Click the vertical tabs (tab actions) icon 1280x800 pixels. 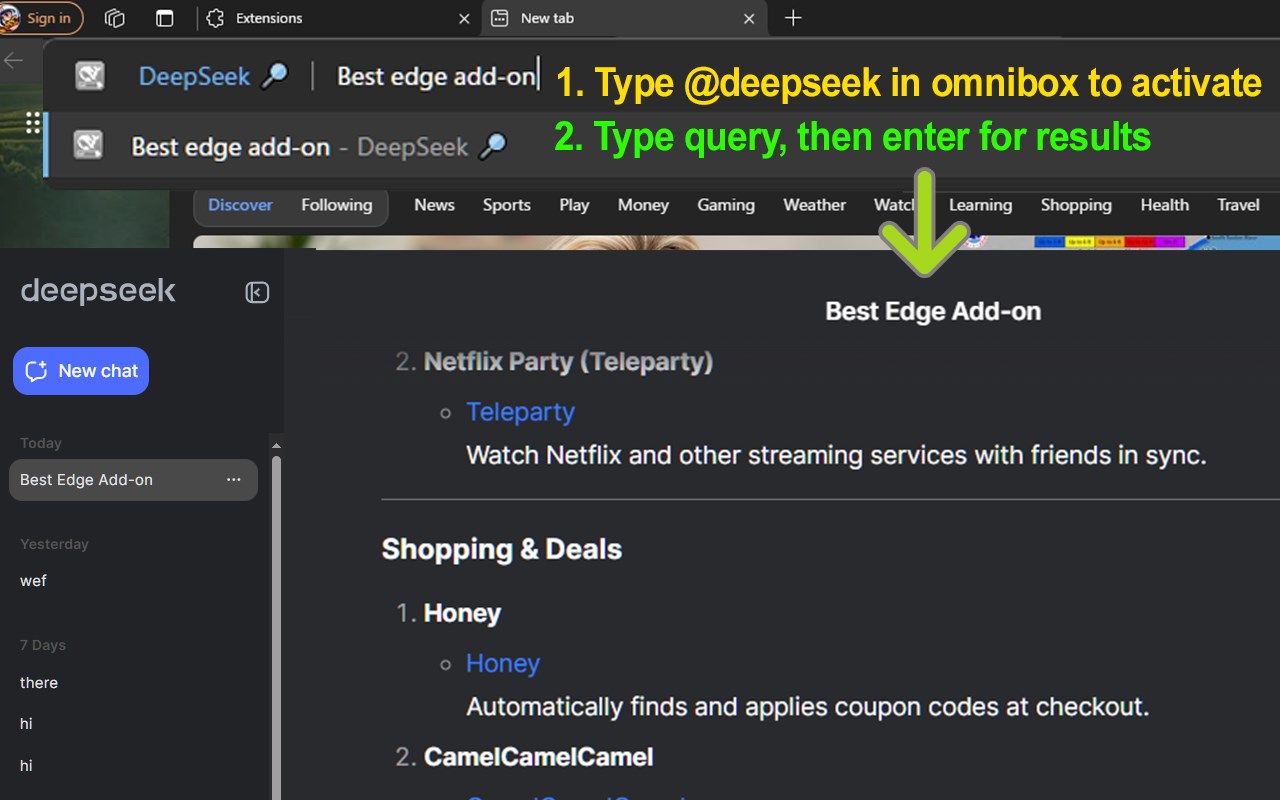165,18
